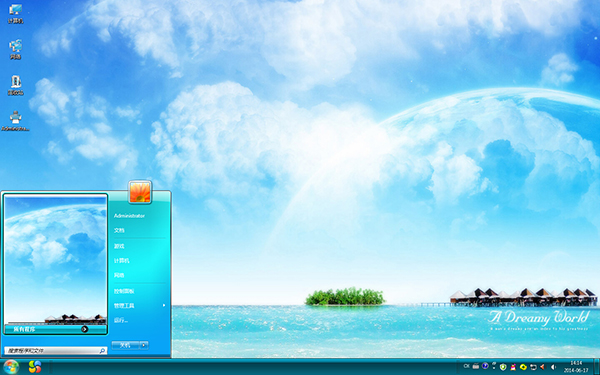This screenshot has width=600, height=375.
Task: Click the yellow-green circular tray icon
Action: click(x=523, y=367)
